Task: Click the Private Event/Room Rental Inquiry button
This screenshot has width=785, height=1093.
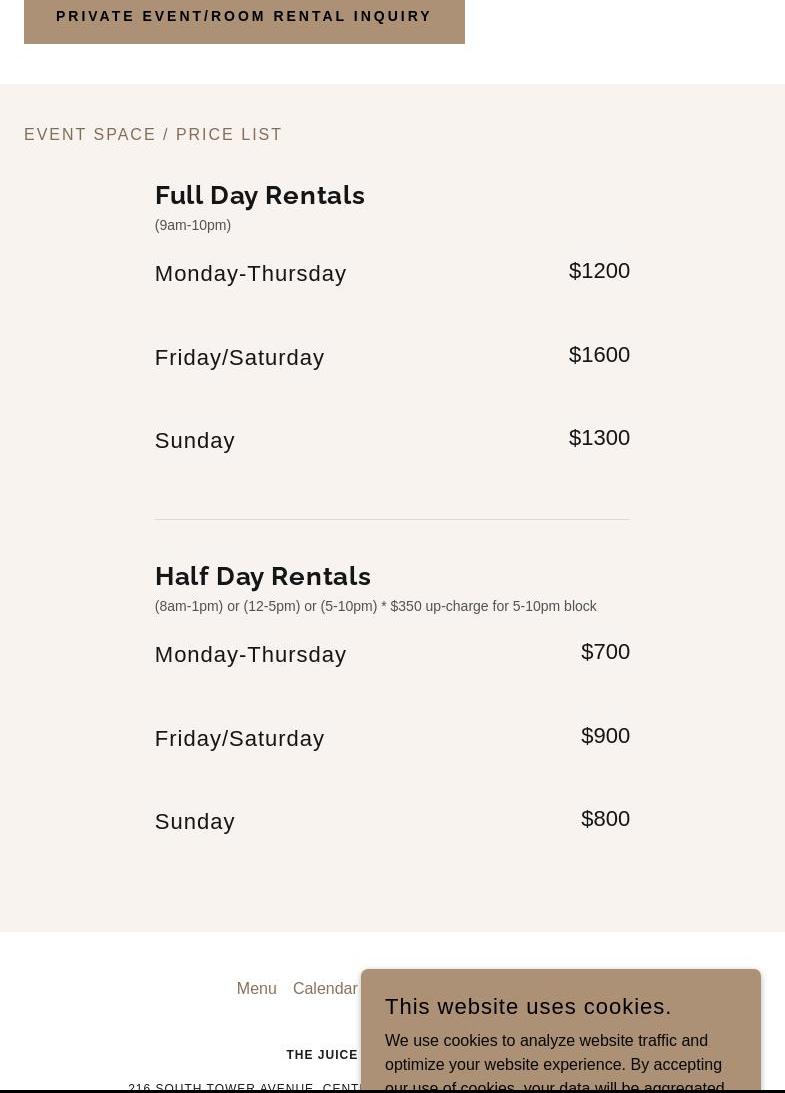Action: pos(244,17)
